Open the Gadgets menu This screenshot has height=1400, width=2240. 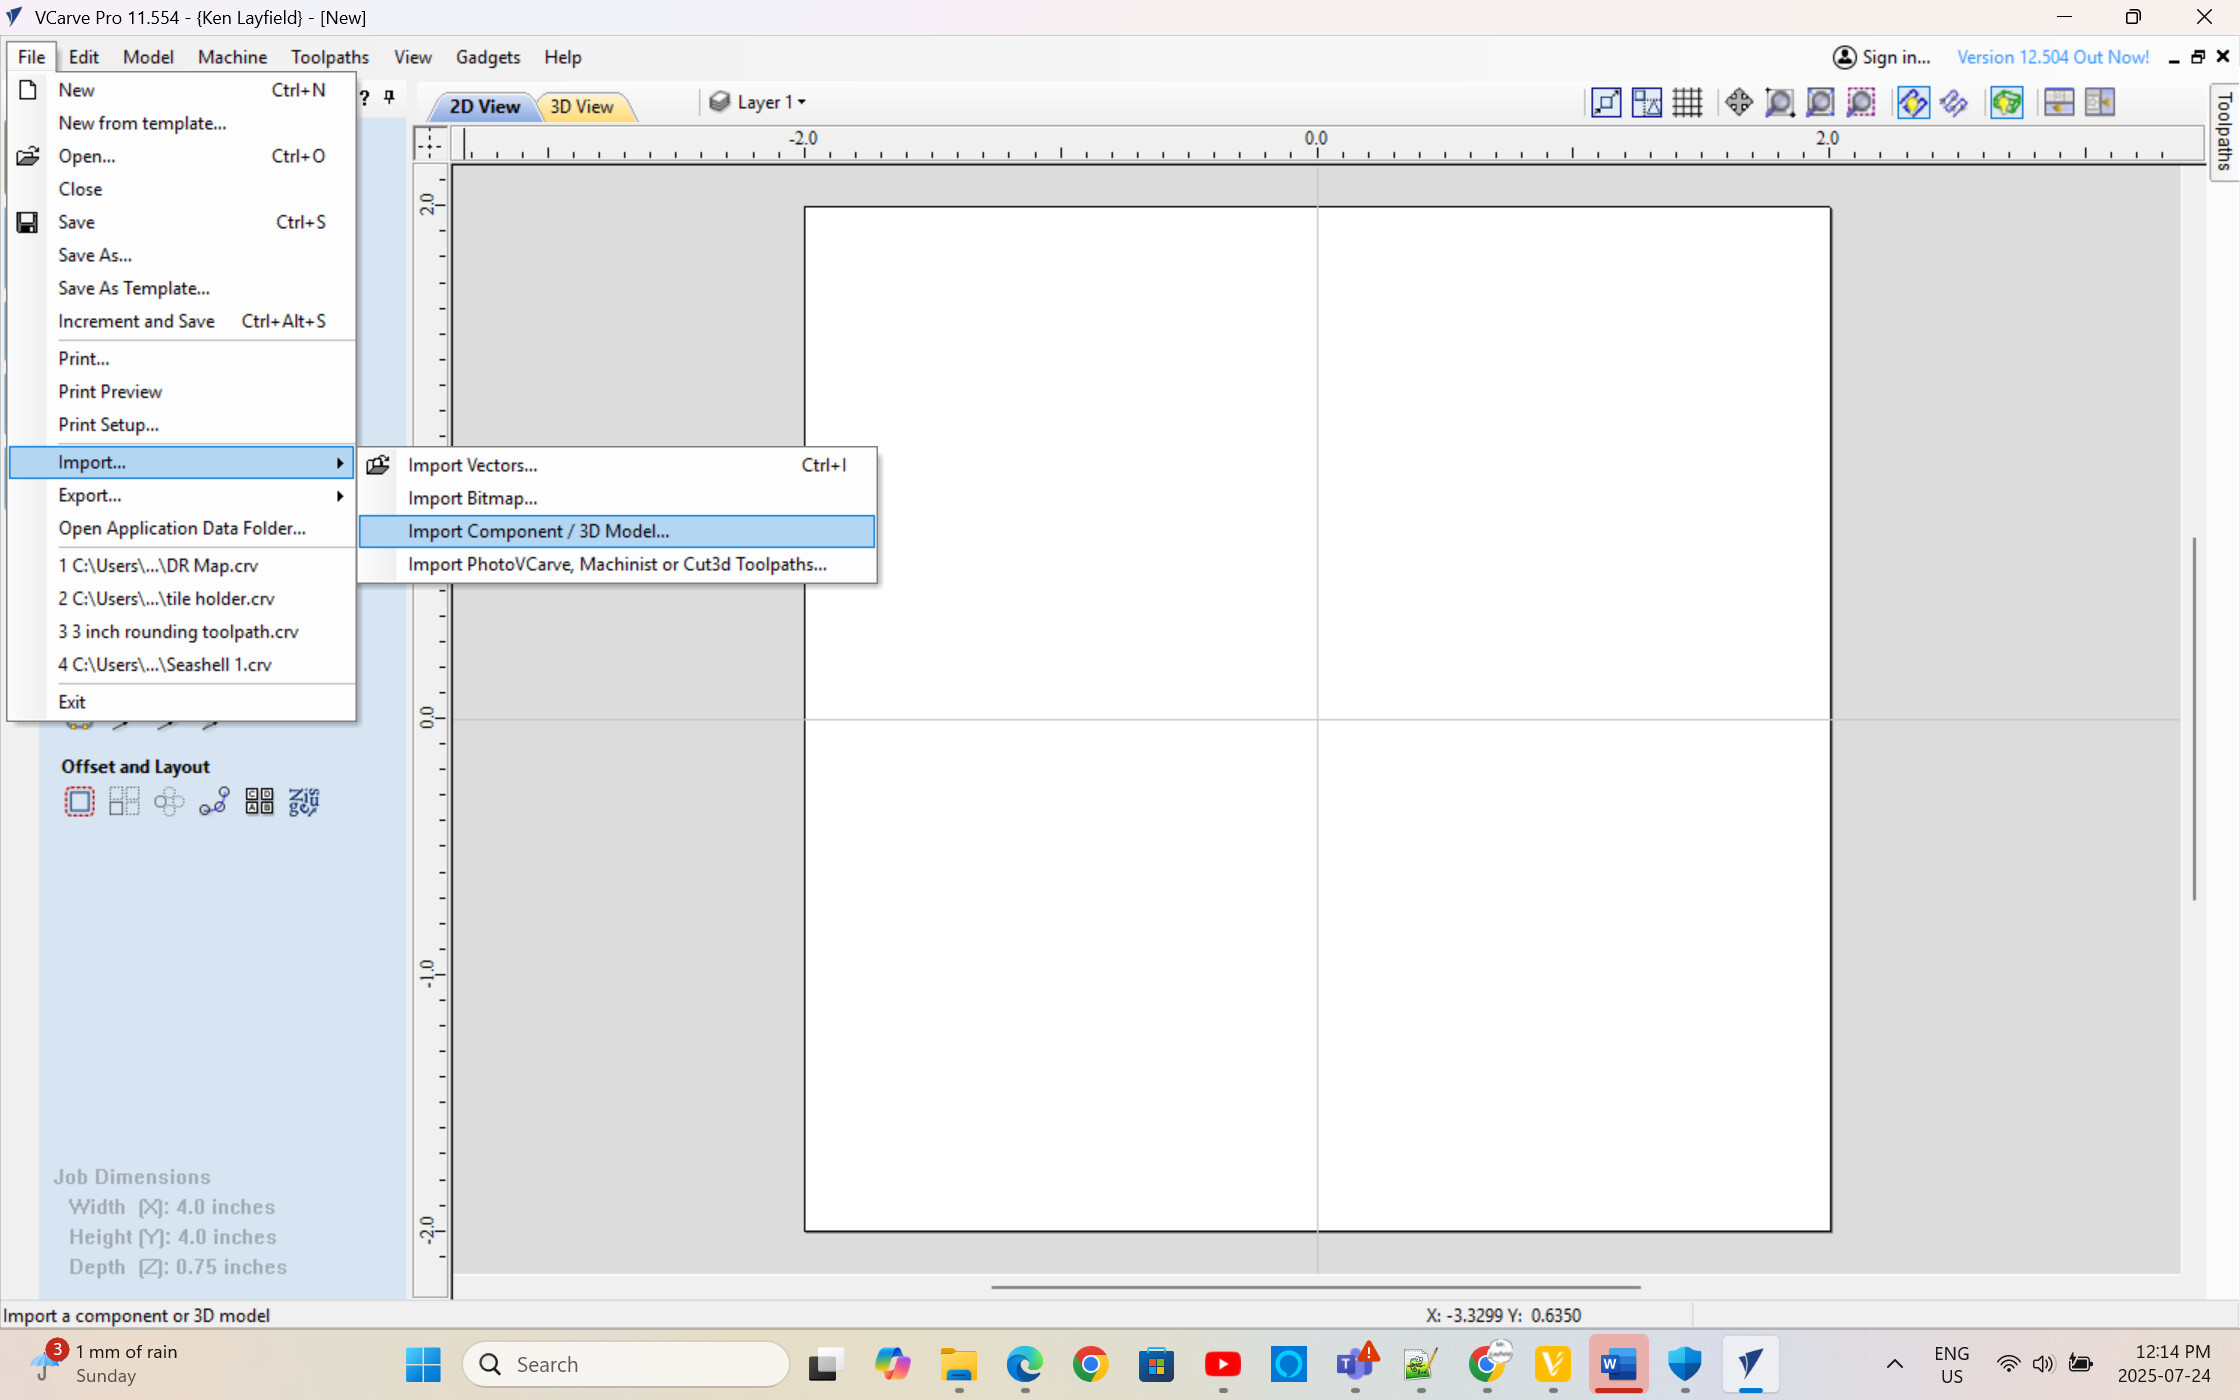pyautogui.click(x=488, y=57)
